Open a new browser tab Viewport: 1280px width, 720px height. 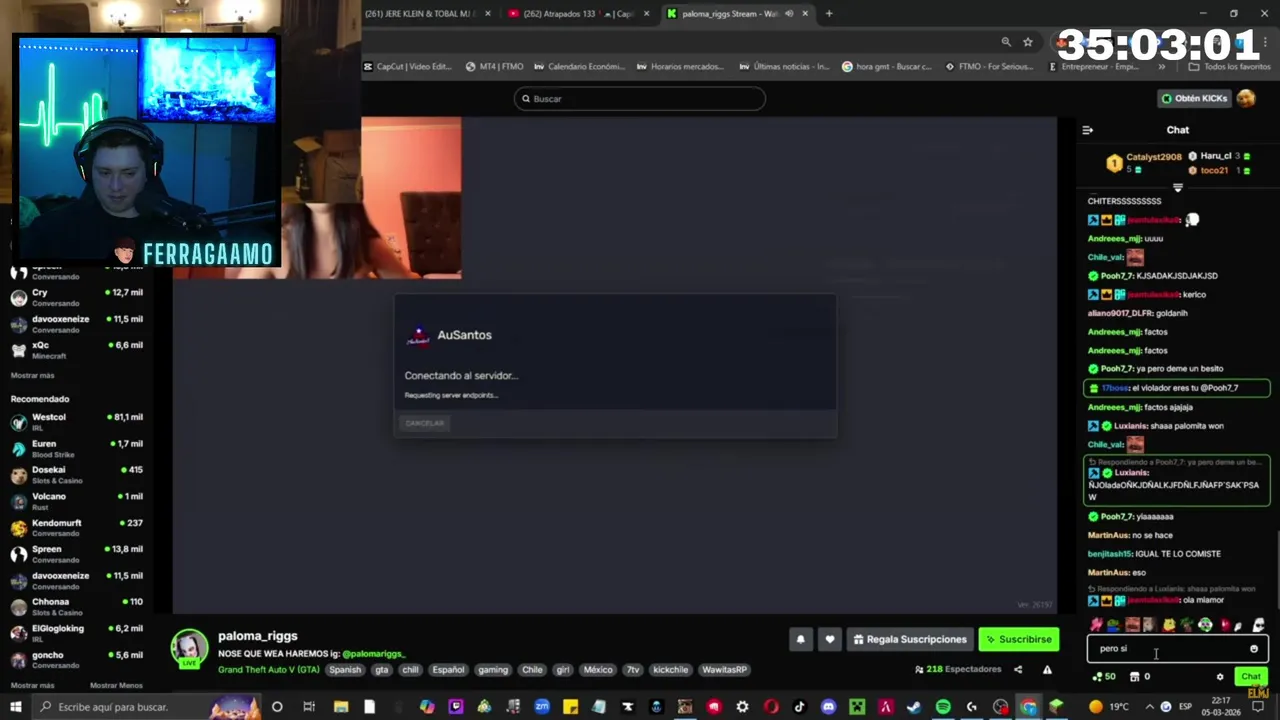[829, 14]
